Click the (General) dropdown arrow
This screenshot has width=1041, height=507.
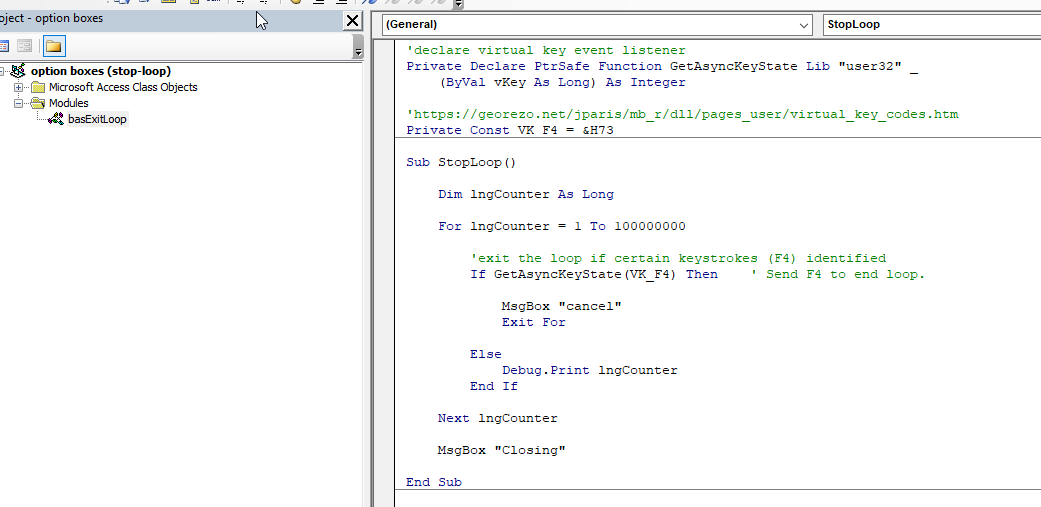click(804, 25)
